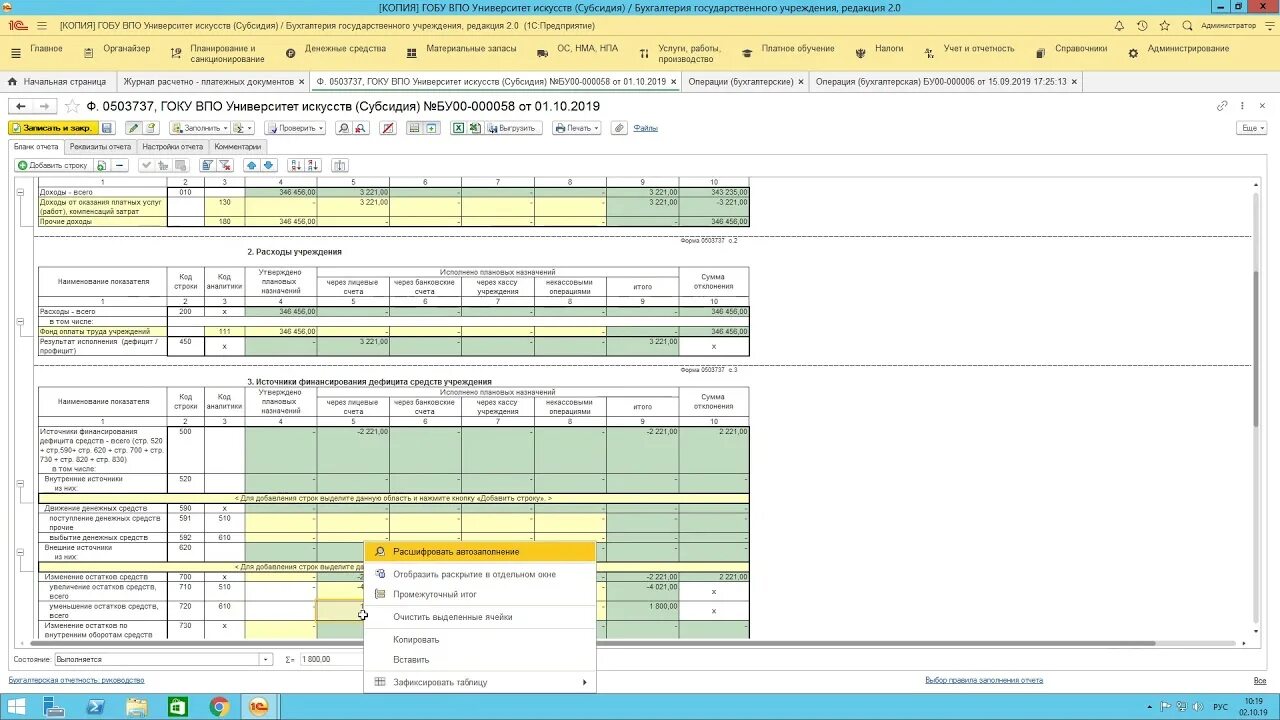Screen dimensions: 1280x720
Task: Open notifications bell icon
Action: [1120, 25]
